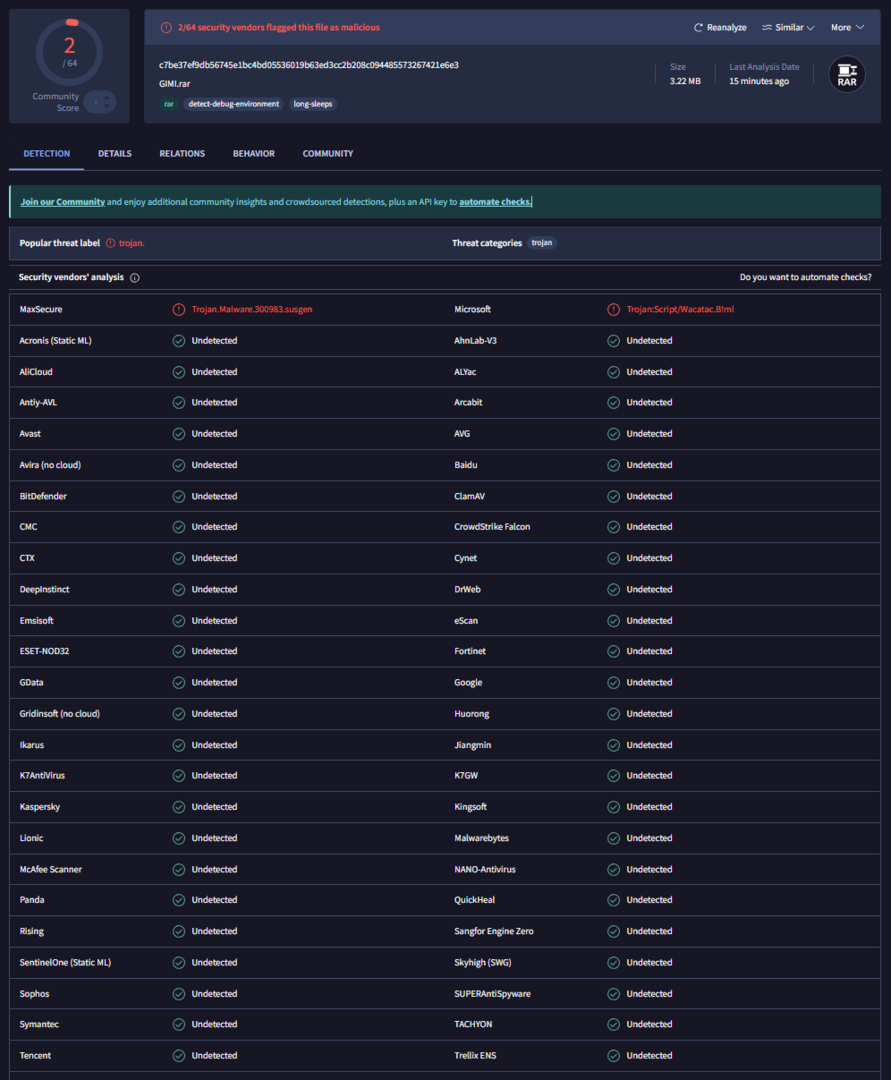Click the RAR file type icon
Viewport: 891px width, 1080px height.
point(846,74)
